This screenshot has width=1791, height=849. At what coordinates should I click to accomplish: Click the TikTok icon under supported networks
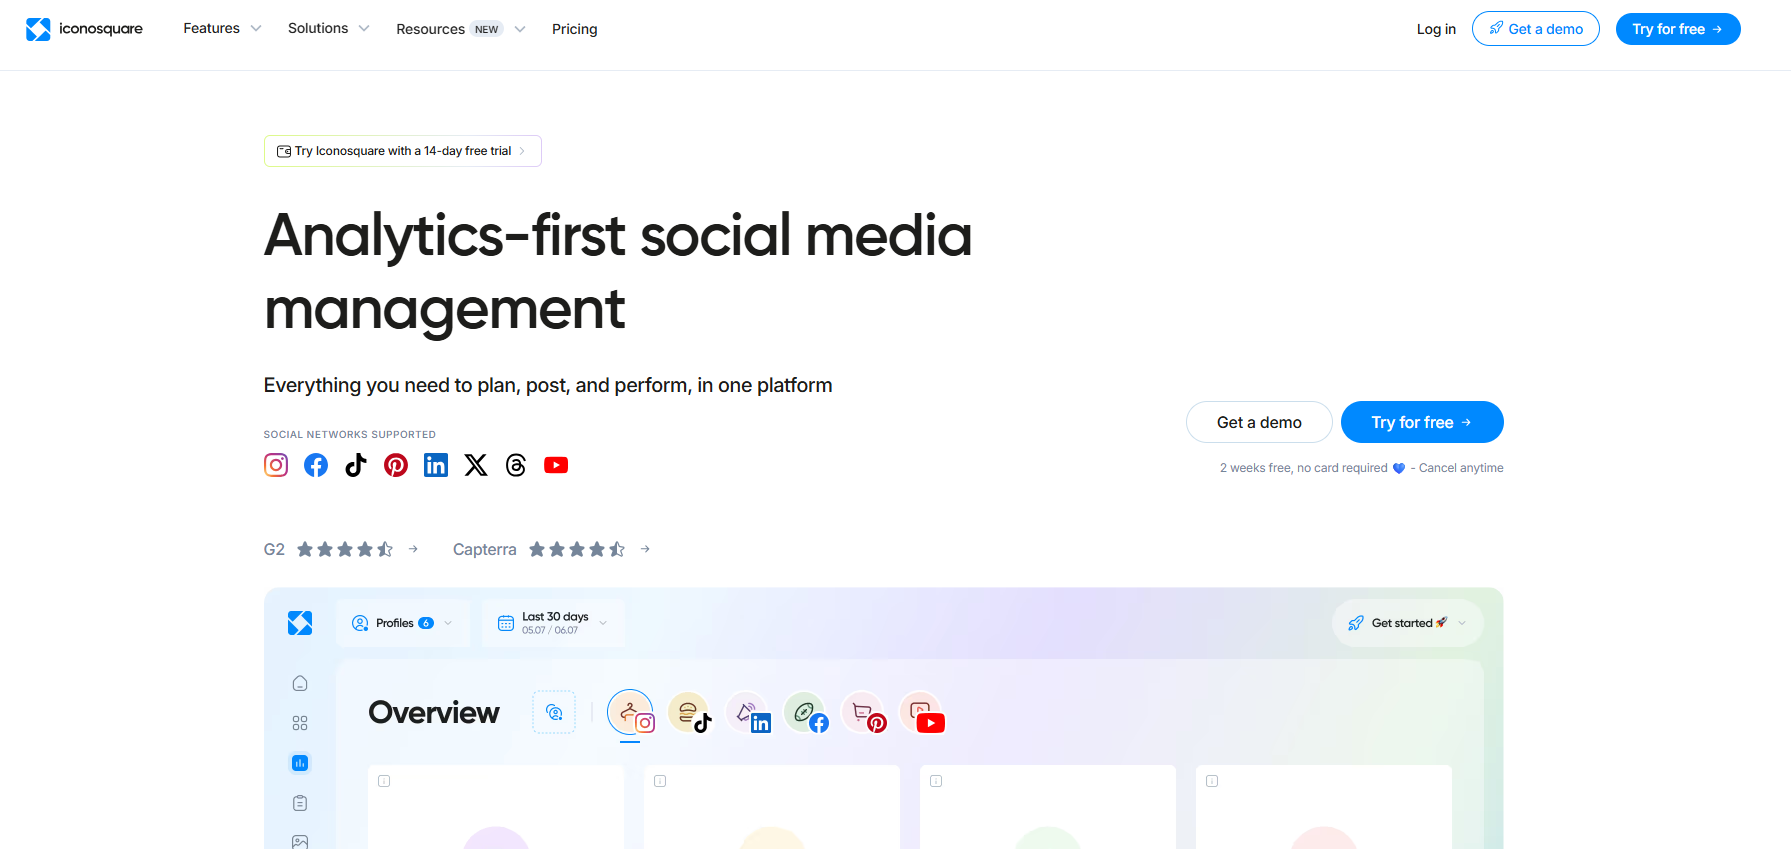pyautogui.click(x=356, y=465)
